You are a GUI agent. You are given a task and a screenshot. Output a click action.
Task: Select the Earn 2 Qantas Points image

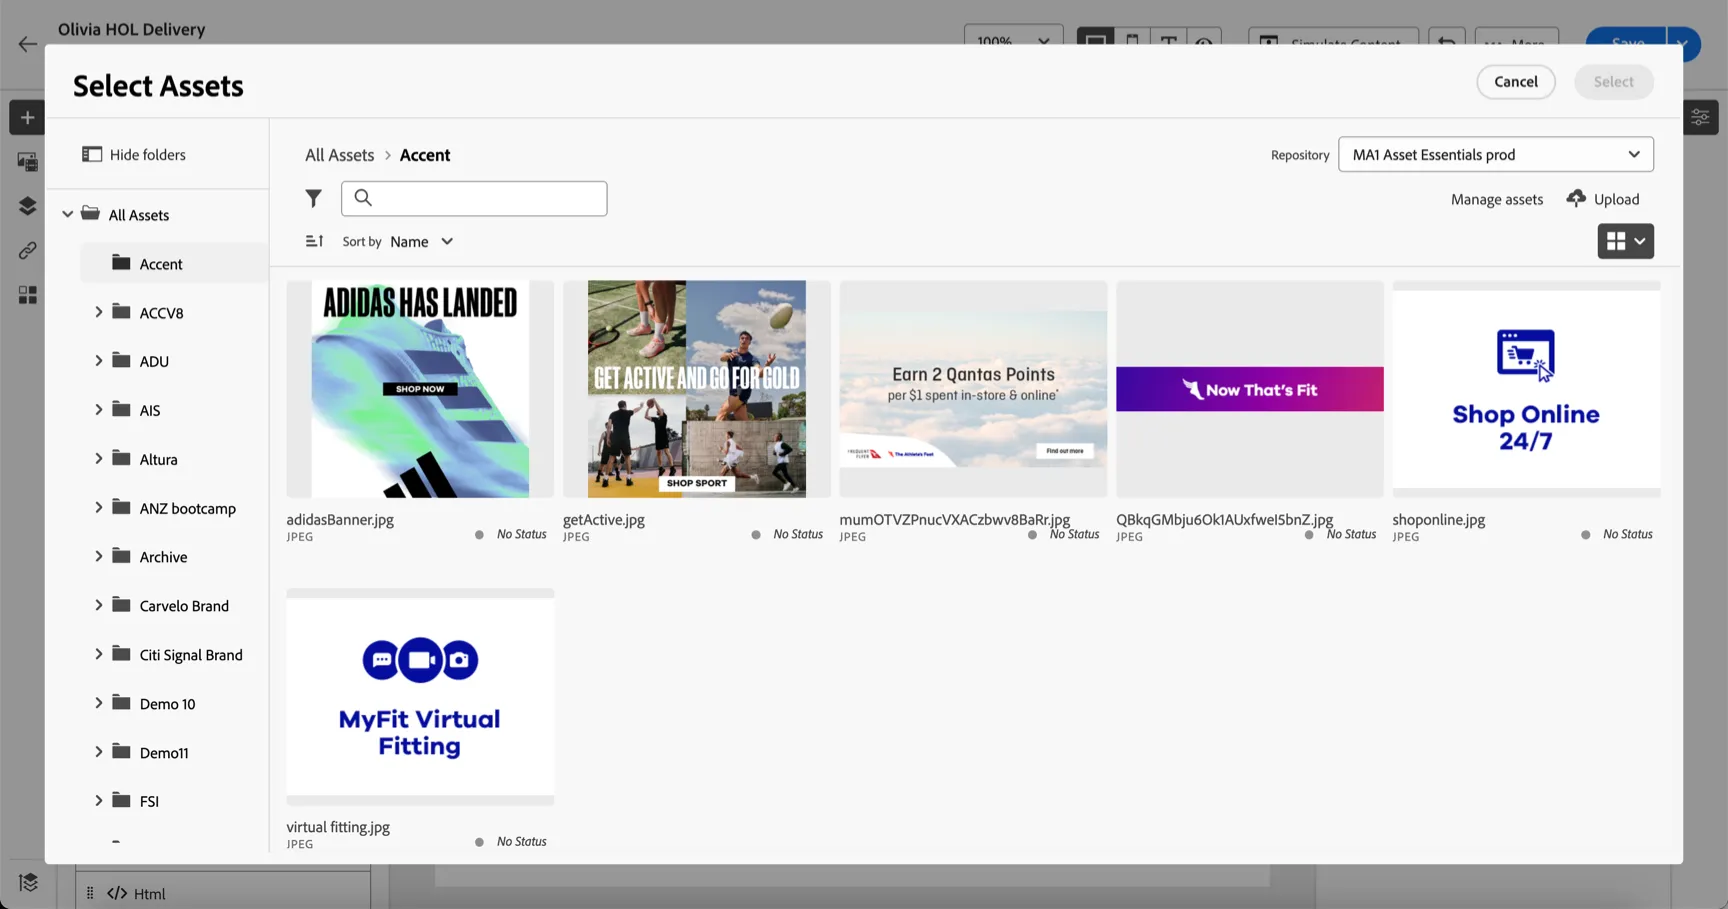(x=973, y=389)
